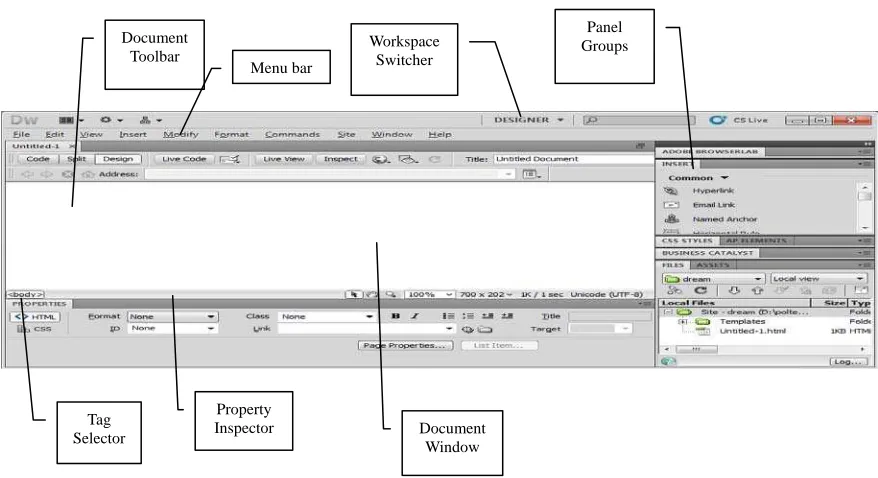Image resolution: width=878 pixels, height=478 pixels.
Task: Switch to Split view
Action: click(77, 159)
